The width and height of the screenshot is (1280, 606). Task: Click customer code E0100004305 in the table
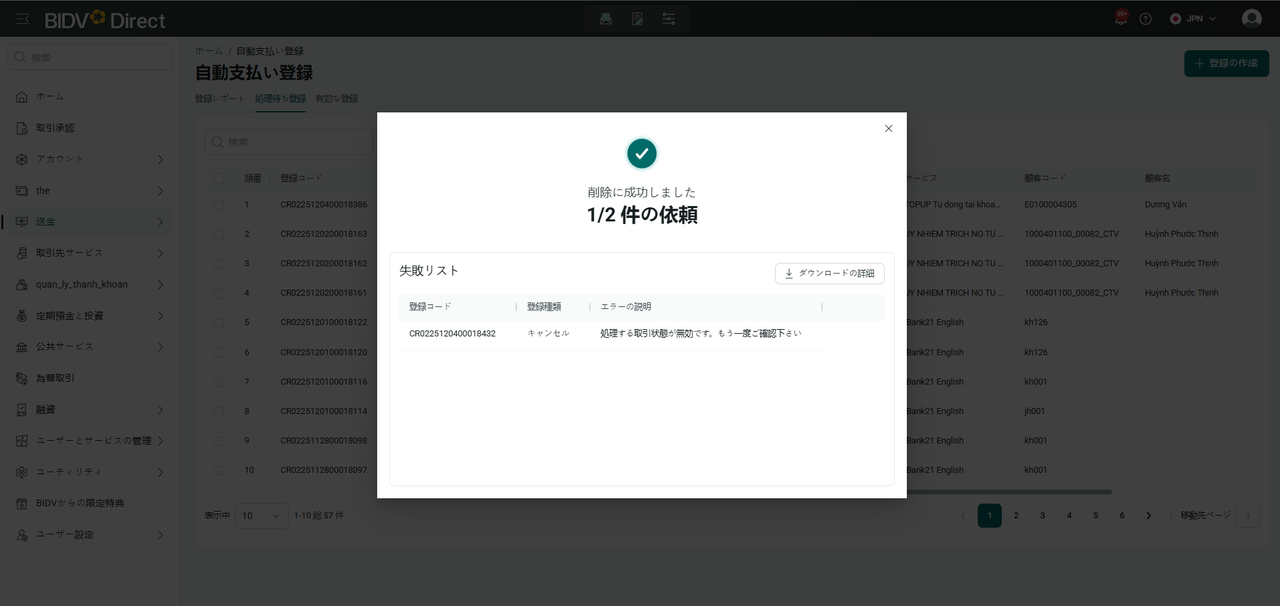(1050, 204)
